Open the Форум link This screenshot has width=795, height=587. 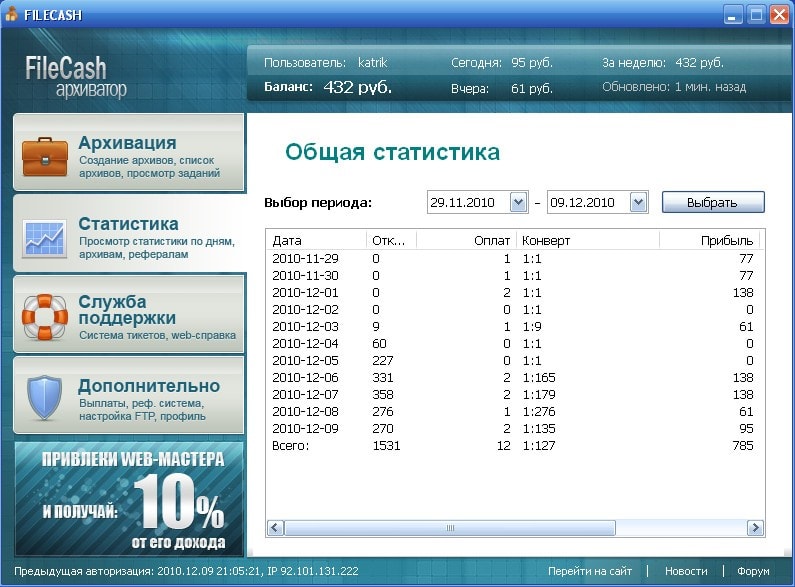pyautogui.click(x=753, y=571)
